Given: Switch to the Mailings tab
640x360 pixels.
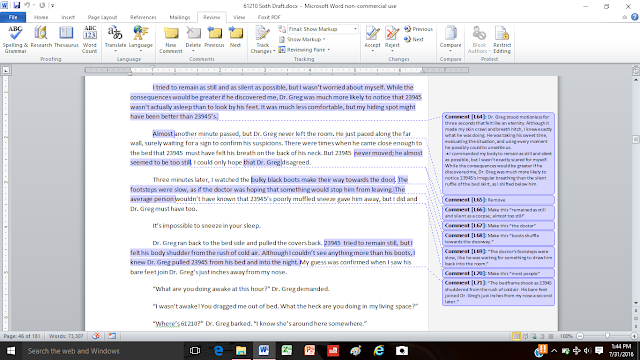Looking at the screenshot, I should coord(180,17).
